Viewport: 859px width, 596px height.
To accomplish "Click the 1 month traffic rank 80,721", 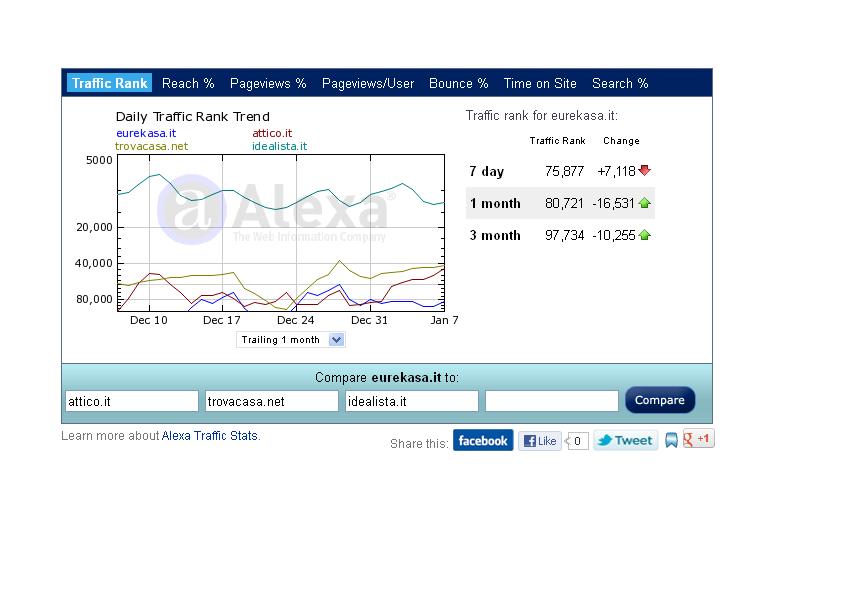I will (x=564, y=203).
